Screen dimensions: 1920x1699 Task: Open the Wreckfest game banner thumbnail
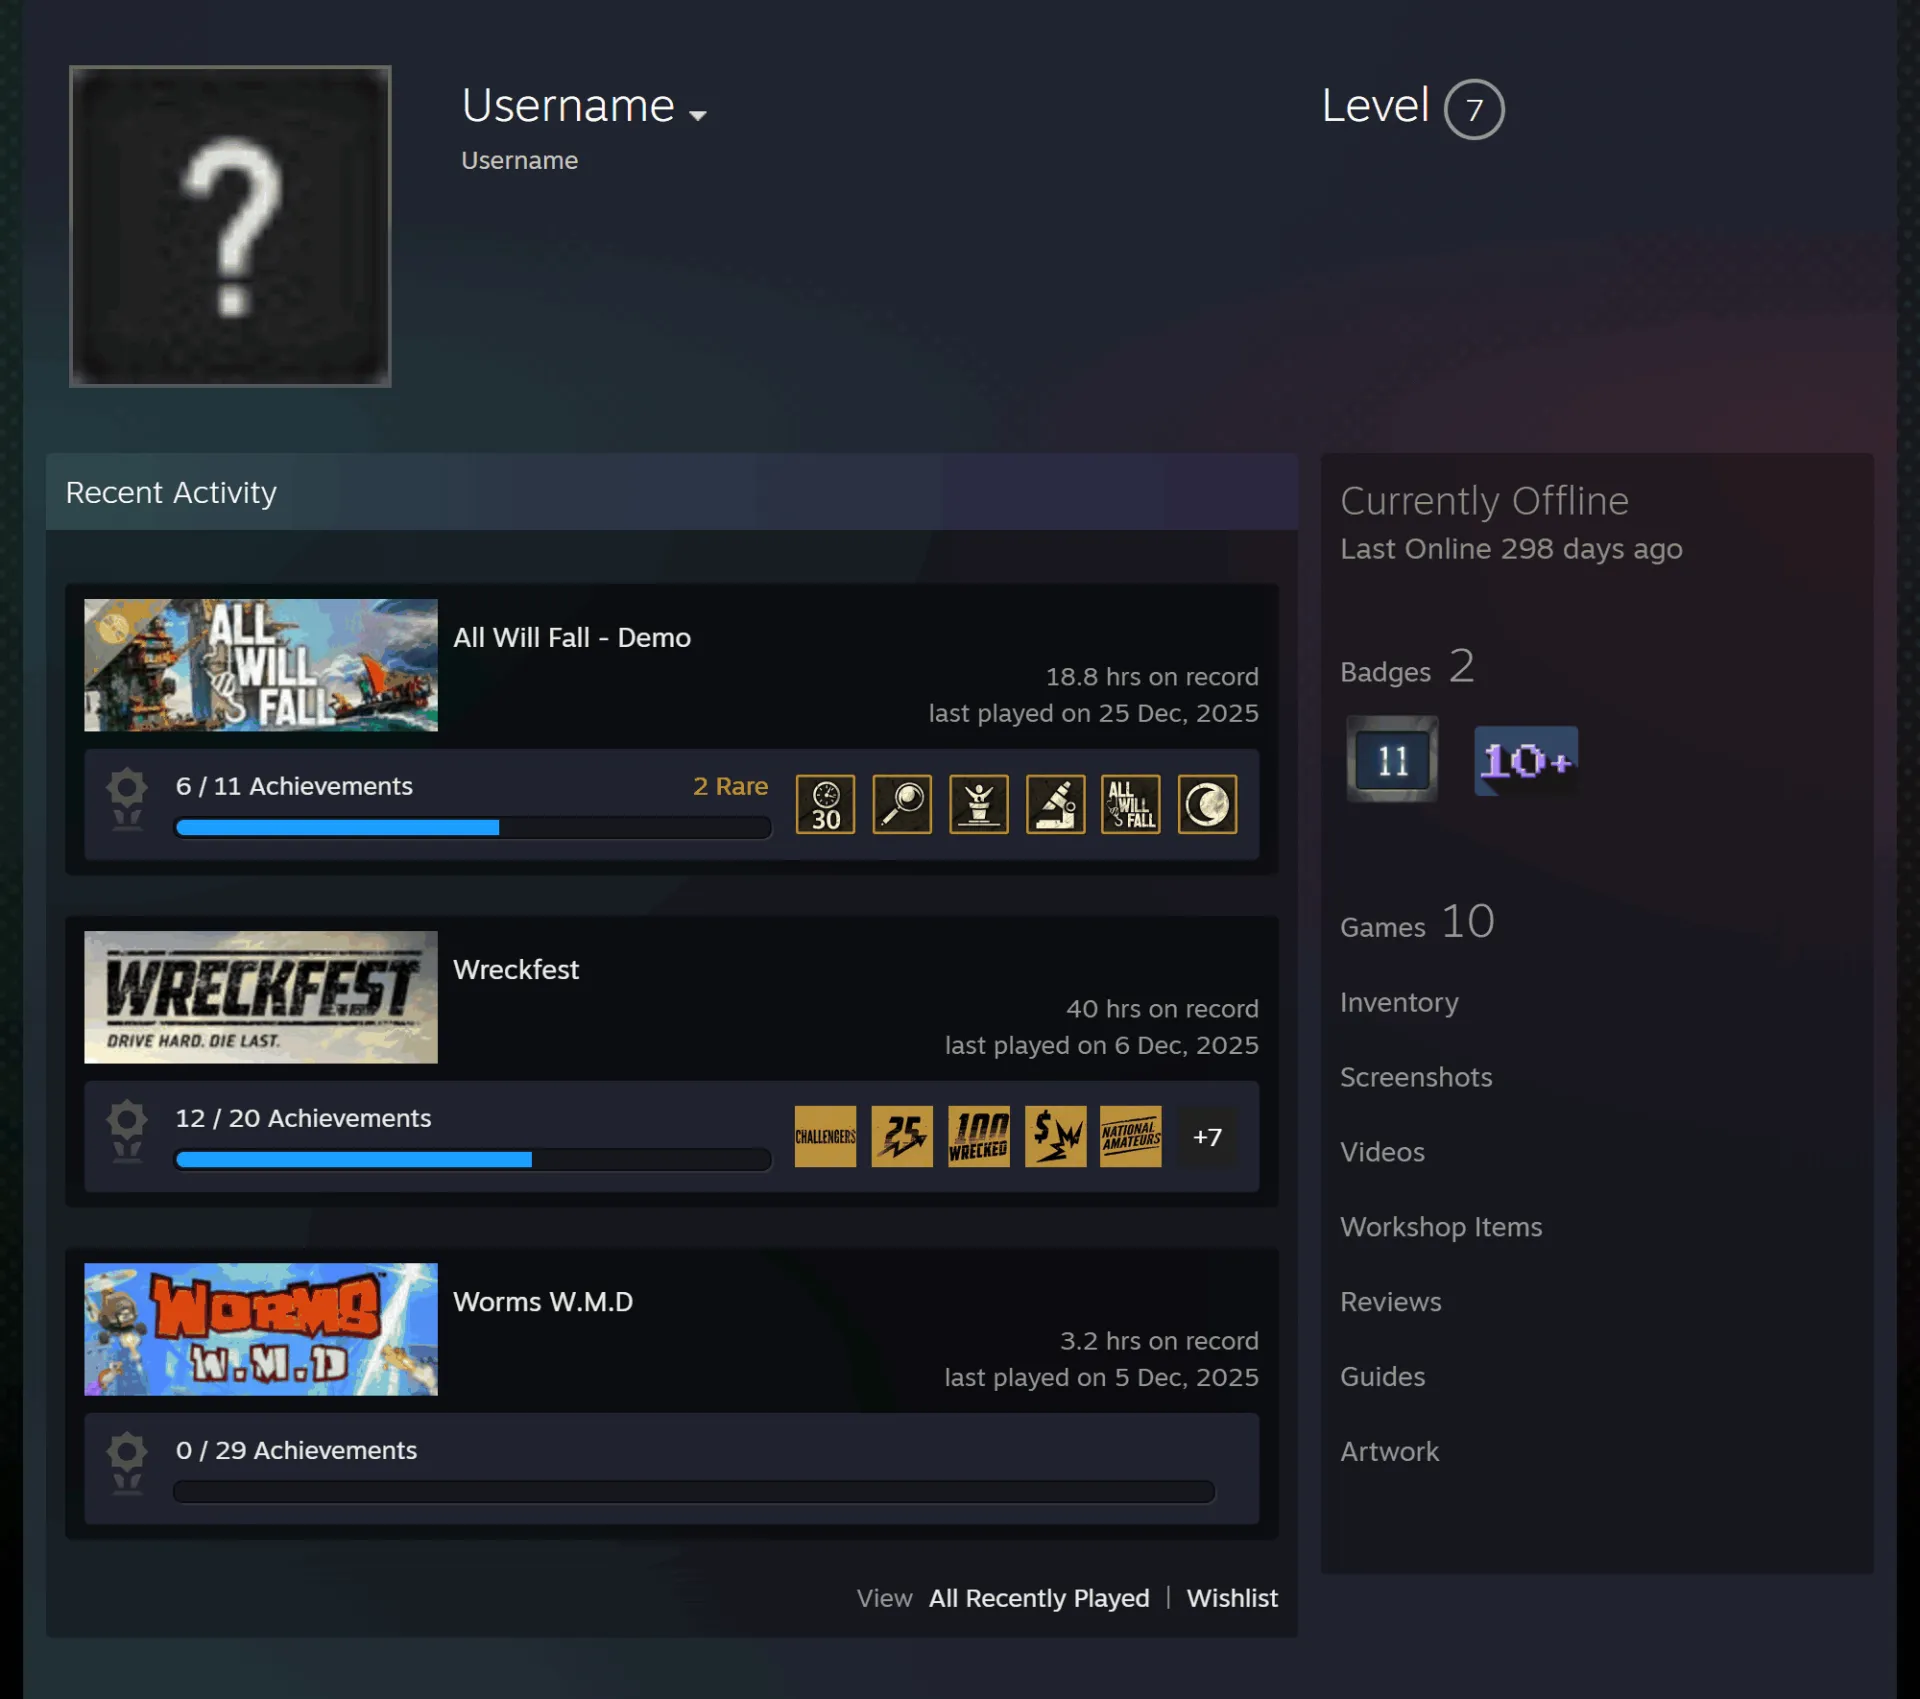(261, 997)
